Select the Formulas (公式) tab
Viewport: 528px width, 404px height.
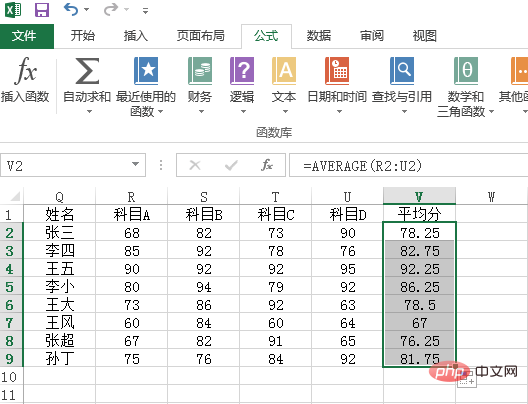(x=266, y=36)
